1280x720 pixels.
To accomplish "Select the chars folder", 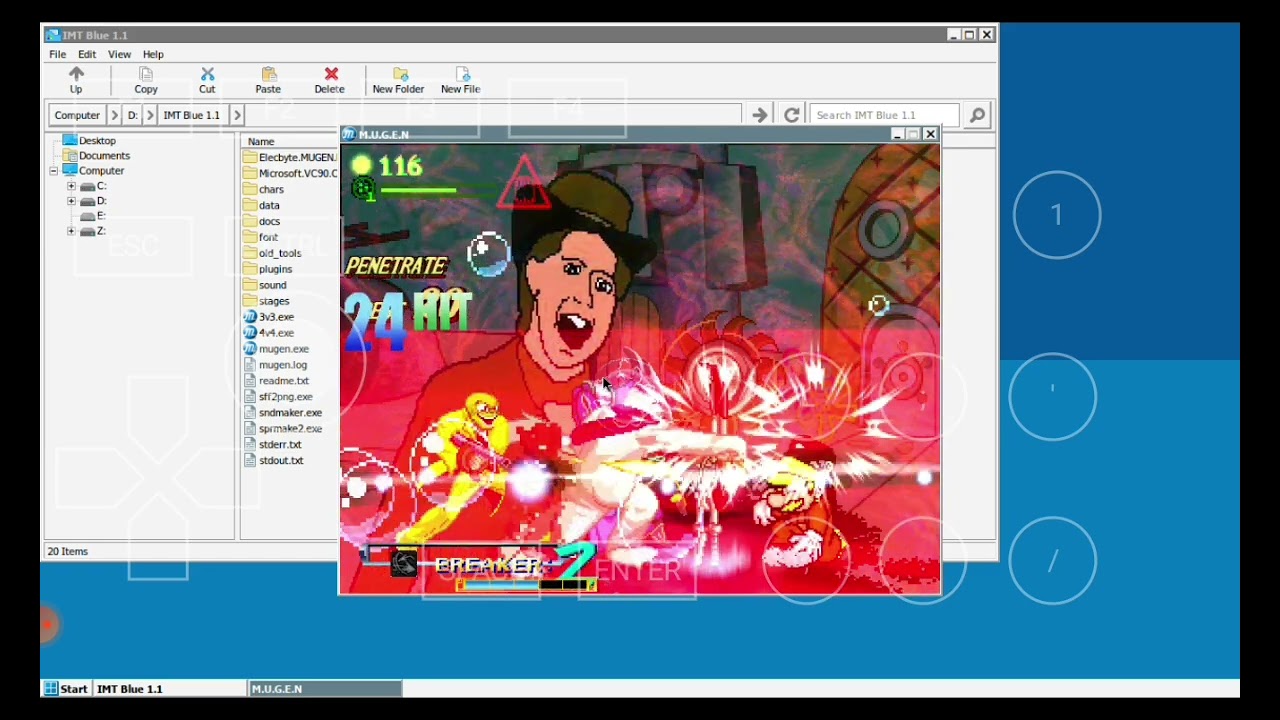I will pyautogui.click(x=264, y=189).
